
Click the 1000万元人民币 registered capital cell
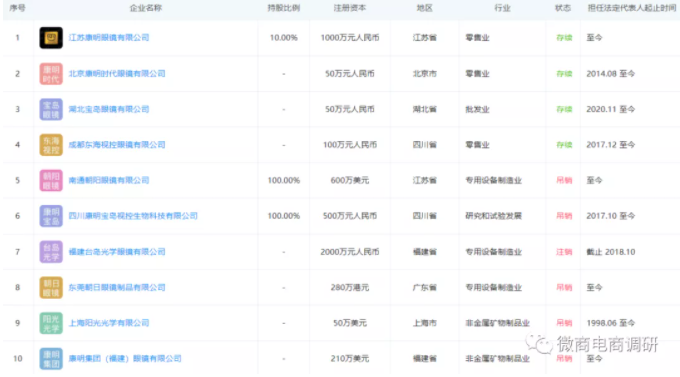pos(350,38)
